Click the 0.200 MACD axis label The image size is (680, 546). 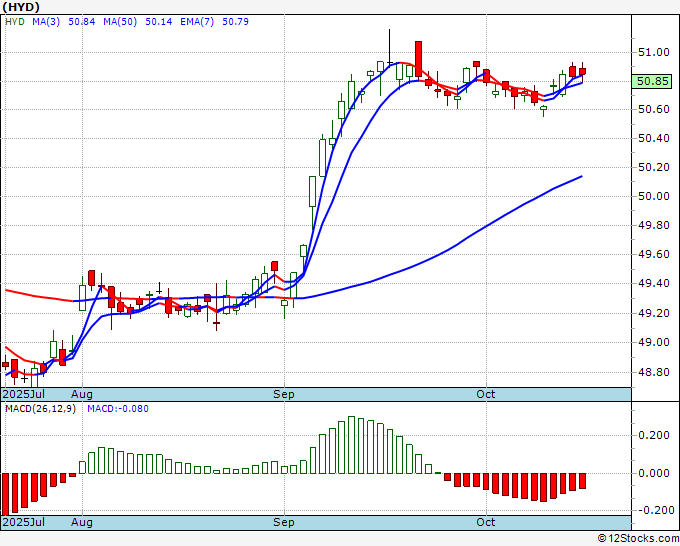(x=654, y=435)
